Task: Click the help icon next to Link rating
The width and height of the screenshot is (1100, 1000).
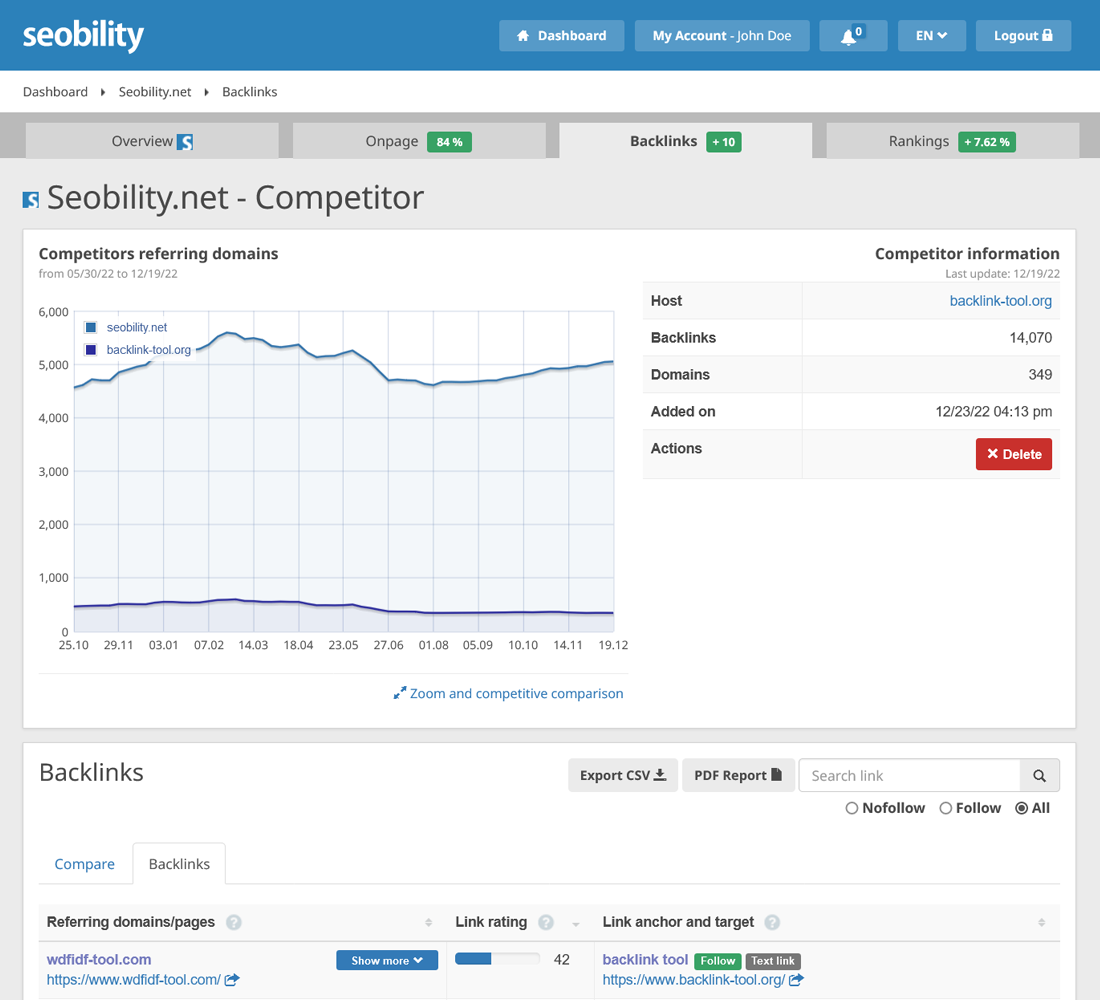Action: (546, 922)
